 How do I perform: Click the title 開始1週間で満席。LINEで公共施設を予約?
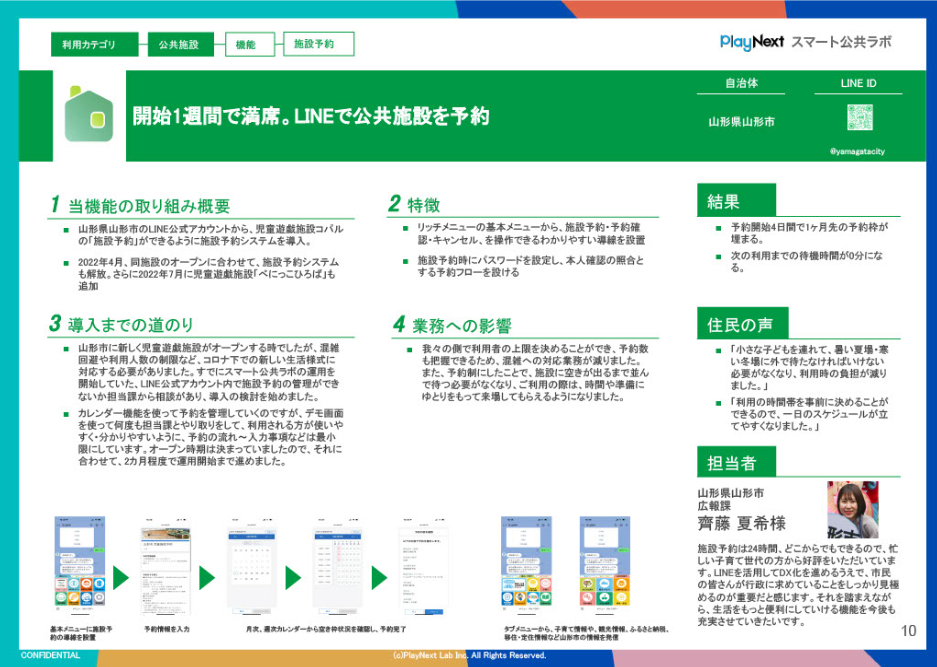click(x=311, y=116)
